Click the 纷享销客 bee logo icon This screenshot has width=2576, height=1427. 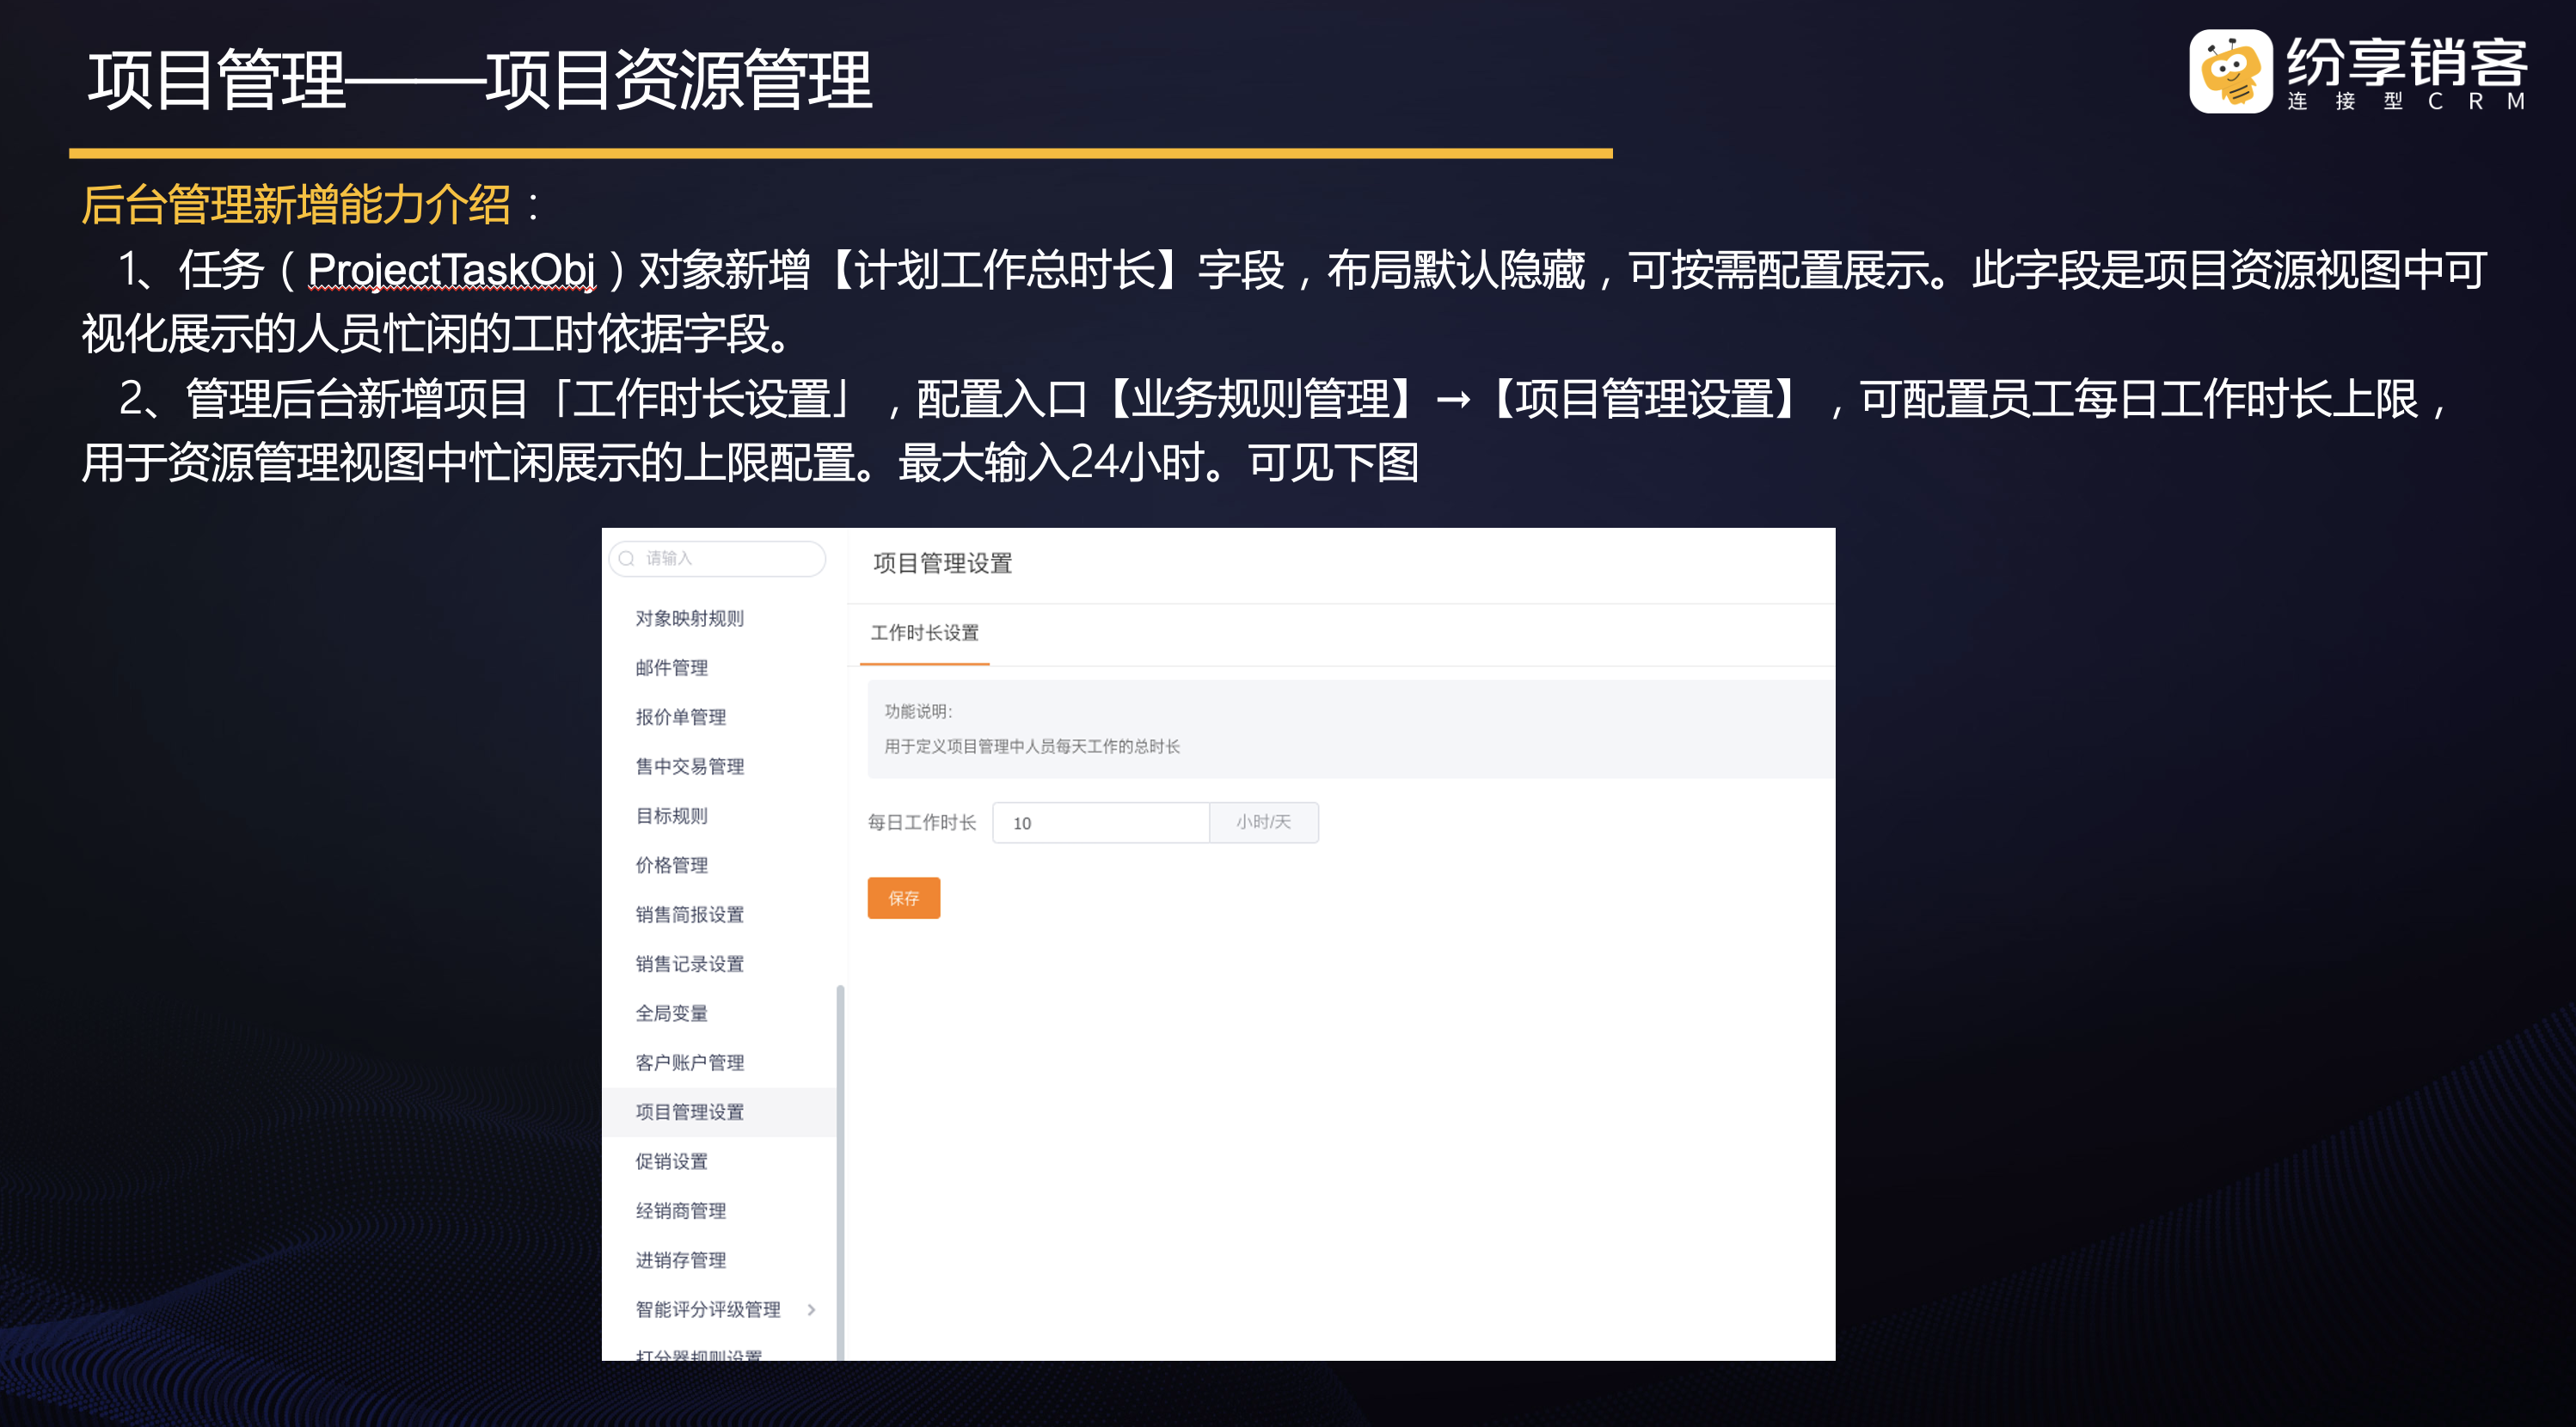pos(2230,72)
